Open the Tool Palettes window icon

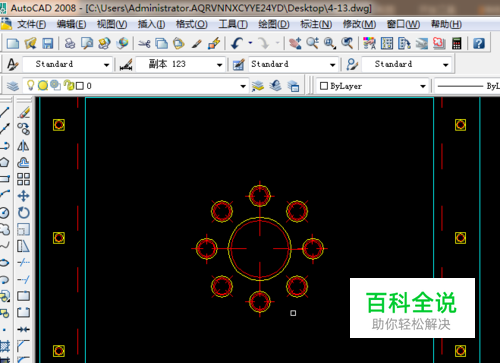click(404, 43)
